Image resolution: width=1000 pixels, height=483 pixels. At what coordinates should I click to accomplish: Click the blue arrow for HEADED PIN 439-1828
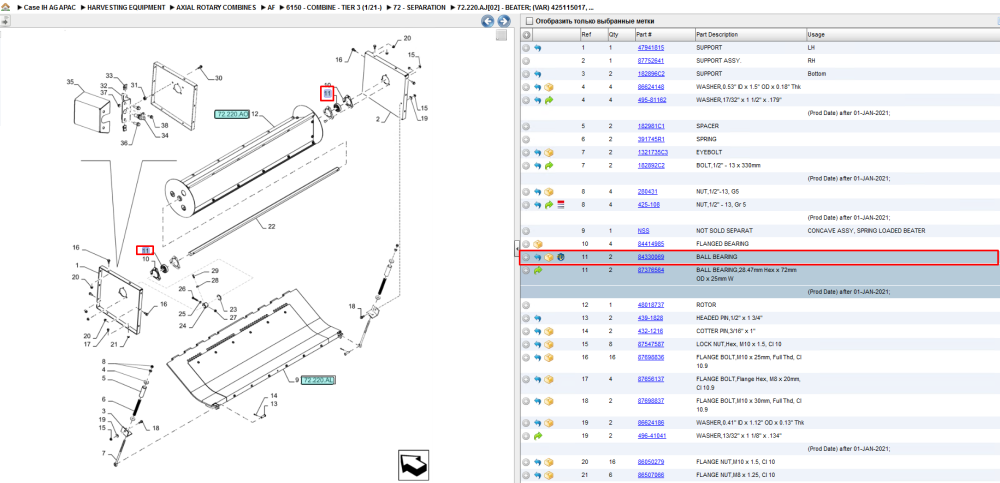coord(538,318)
